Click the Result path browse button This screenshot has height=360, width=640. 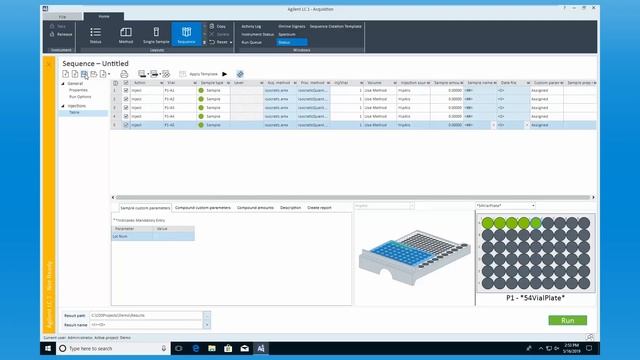pos(207,316)
